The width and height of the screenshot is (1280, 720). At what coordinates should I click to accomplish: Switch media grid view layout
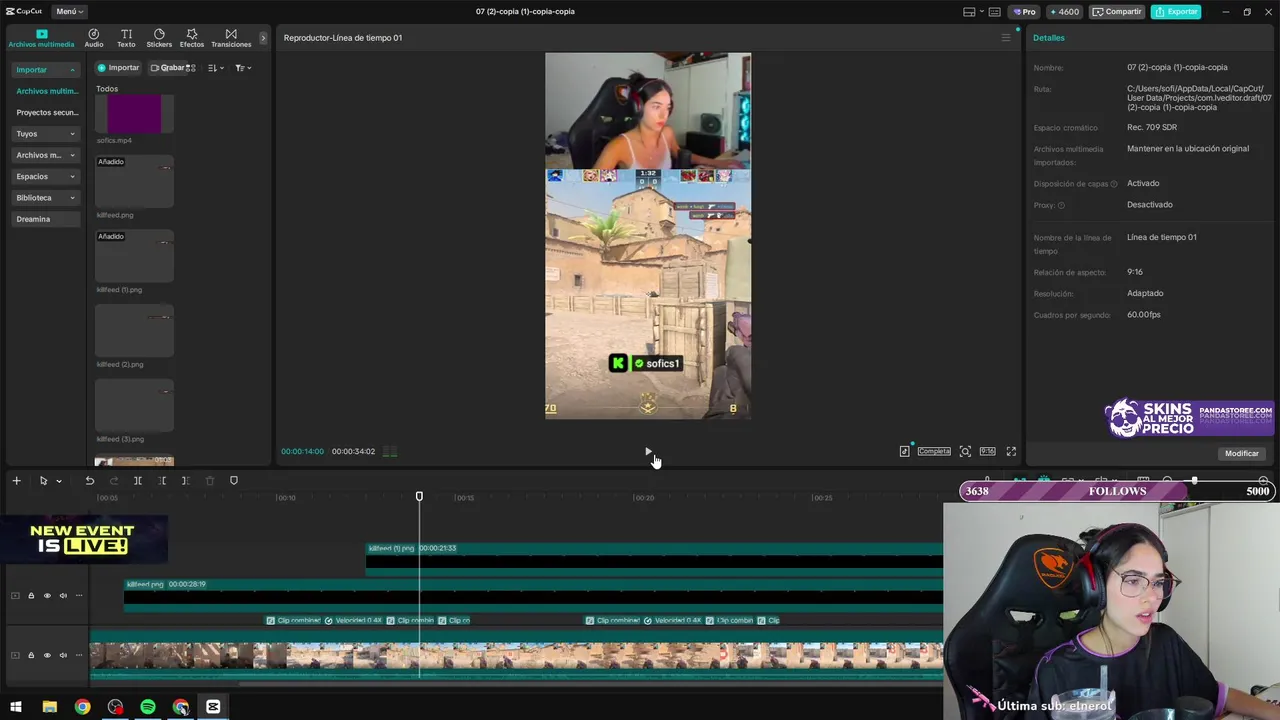coord(190,68)
